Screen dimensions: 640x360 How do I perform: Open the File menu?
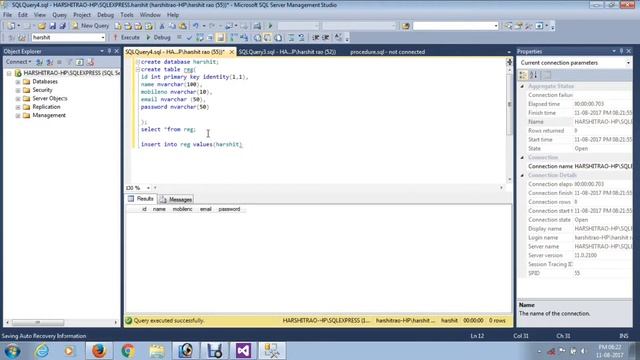7,15
